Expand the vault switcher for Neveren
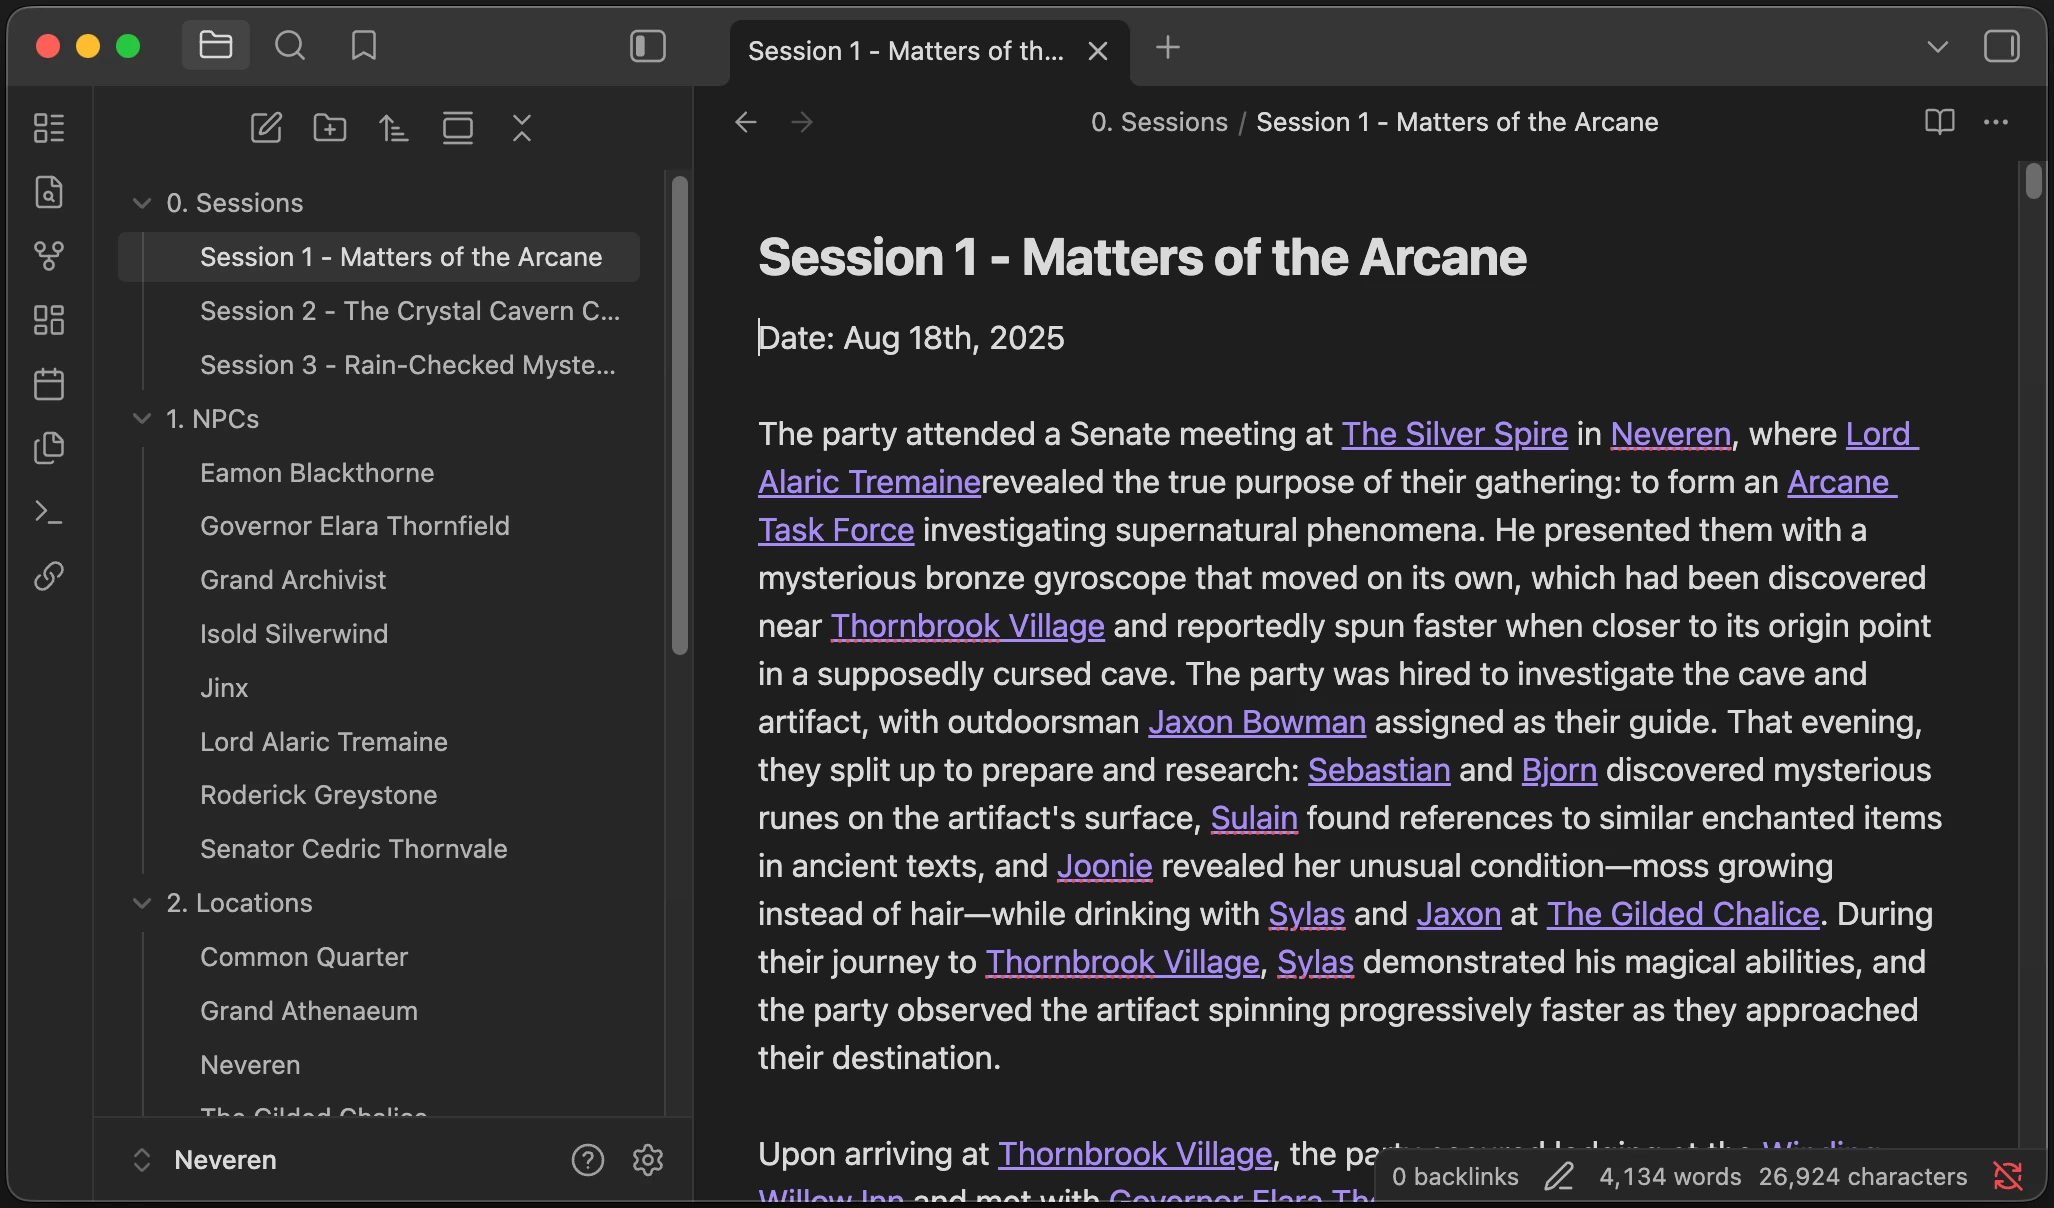The width and height of the screenshot is (2054, 1208). 141,1160
